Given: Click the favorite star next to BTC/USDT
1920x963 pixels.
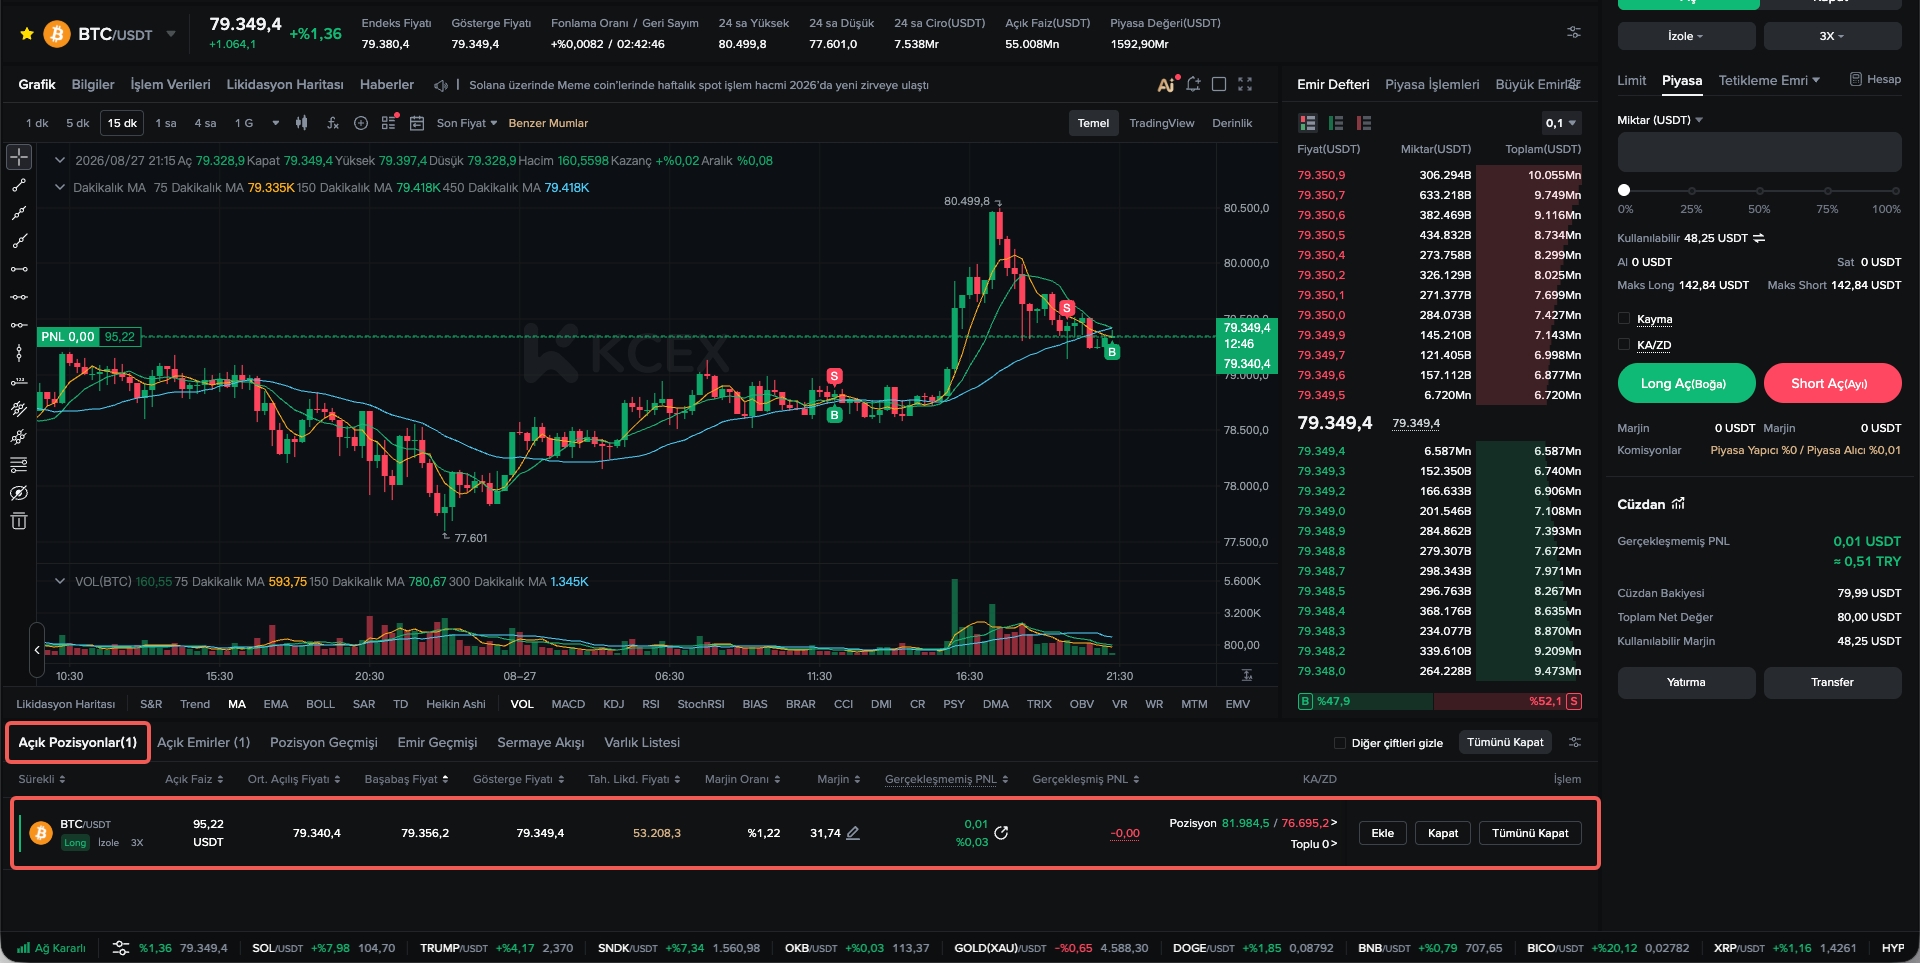Looking at the screenshot, I should coord(27,34).
